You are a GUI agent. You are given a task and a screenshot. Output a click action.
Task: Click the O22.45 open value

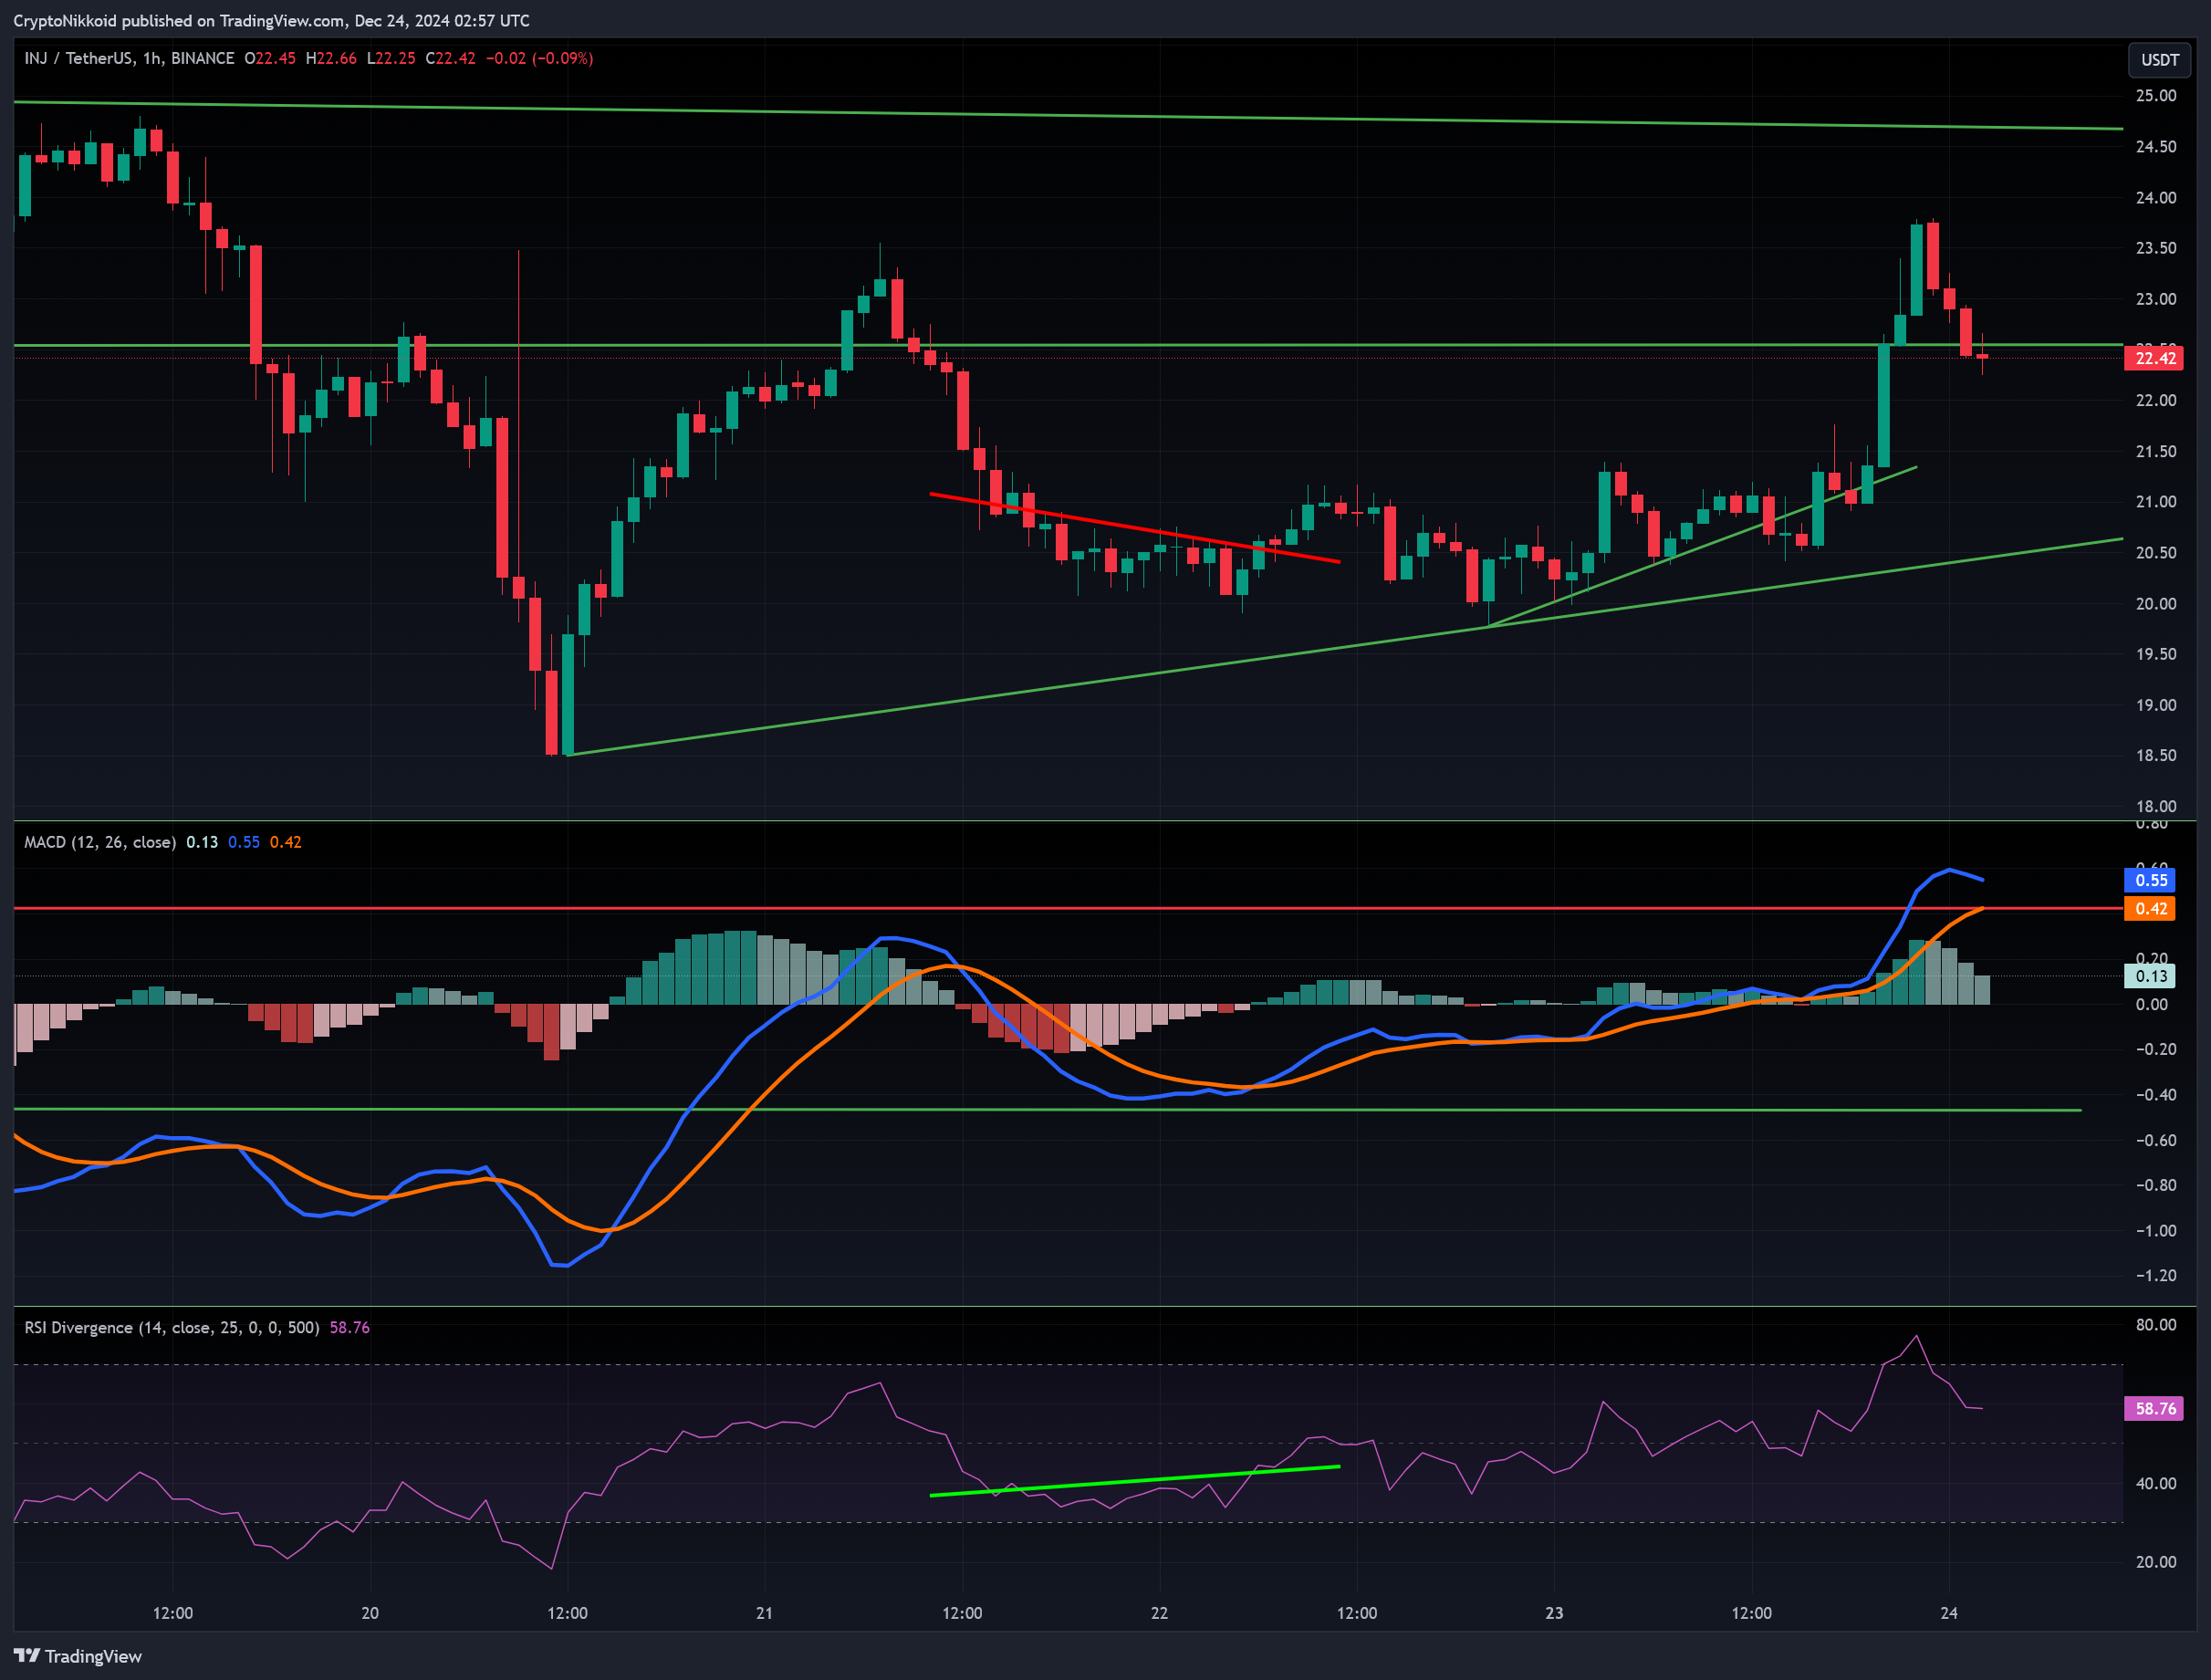point(270,58)
